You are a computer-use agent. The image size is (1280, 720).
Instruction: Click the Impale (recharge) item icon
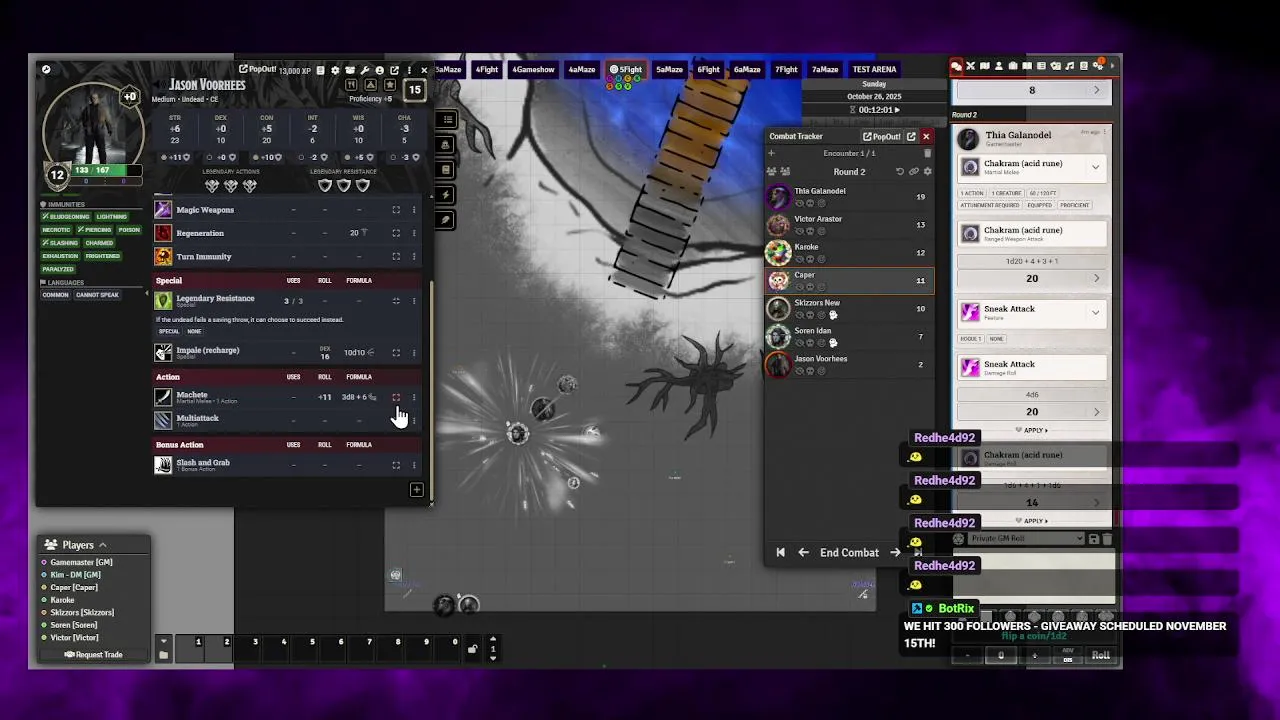[163, 352]
